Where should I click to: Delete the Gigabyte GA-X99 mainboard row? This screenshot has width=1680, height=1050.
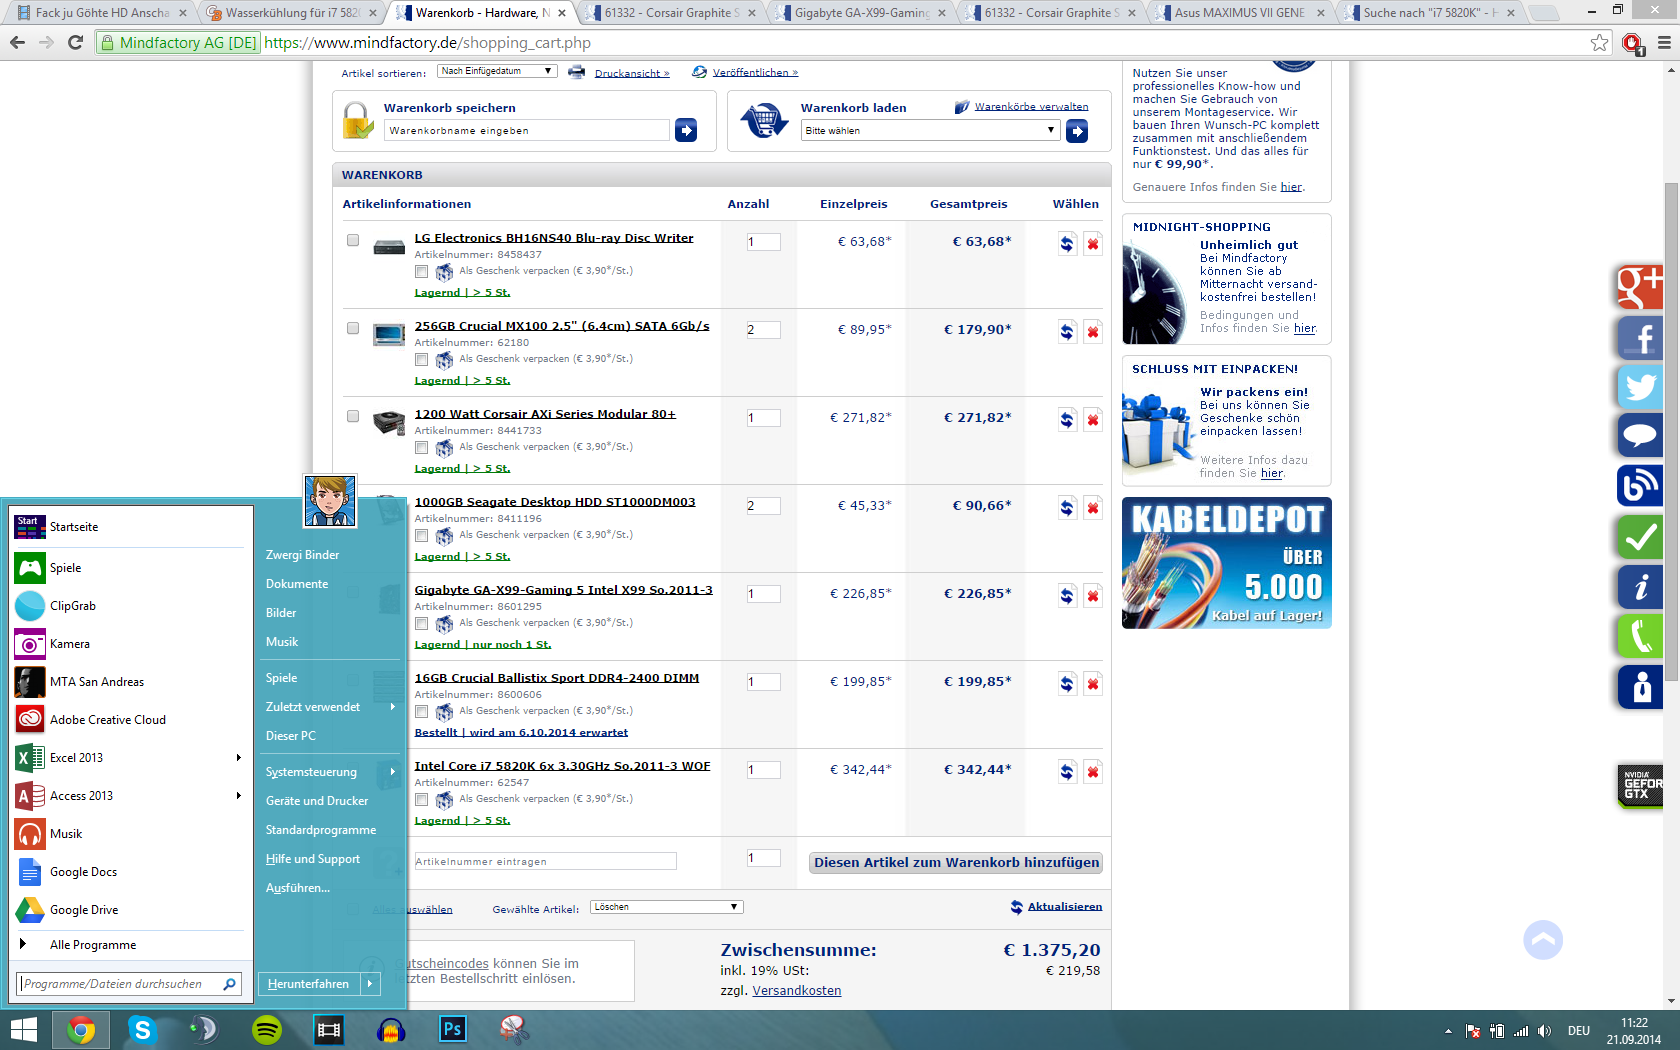click(x=1093, y=596)
